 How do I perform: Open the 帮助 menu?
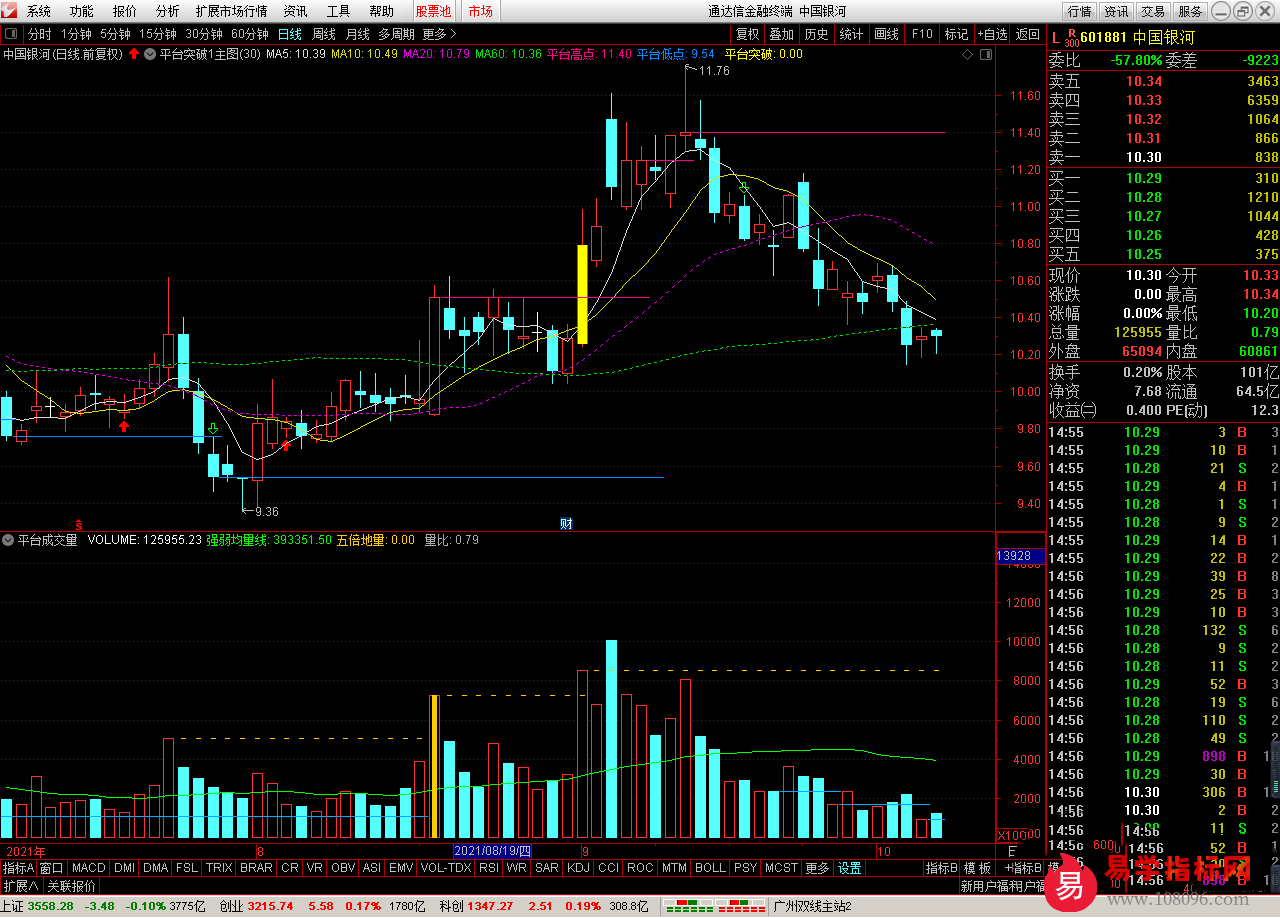[381, 11]
